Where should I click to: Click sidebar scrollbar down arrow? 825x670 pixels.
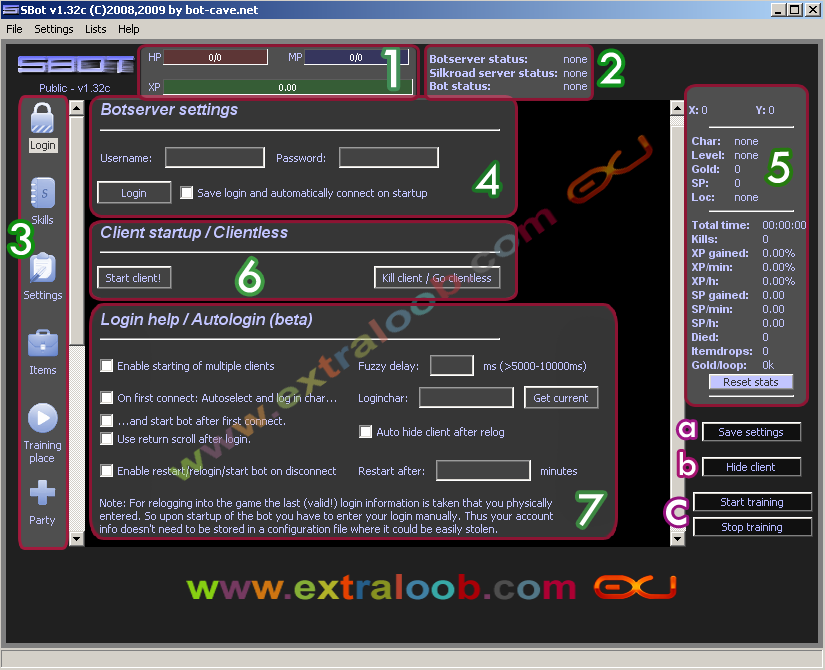click(77, 538)
